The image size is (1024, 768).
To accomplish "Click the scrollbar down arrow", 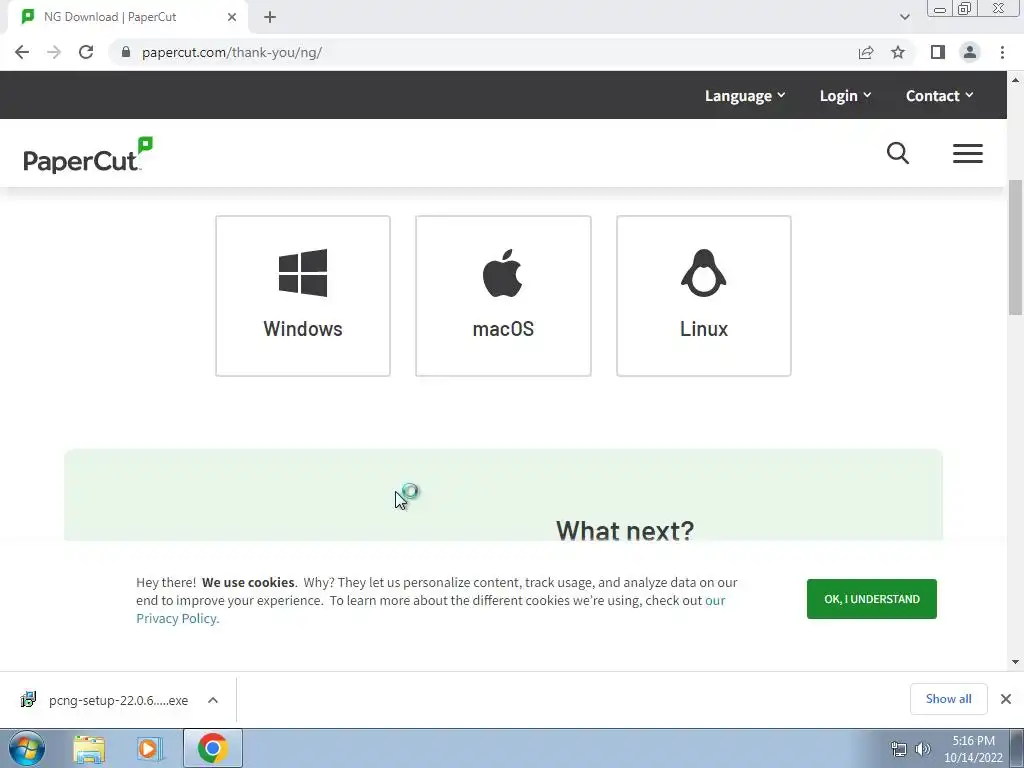I will (1016, 662).
